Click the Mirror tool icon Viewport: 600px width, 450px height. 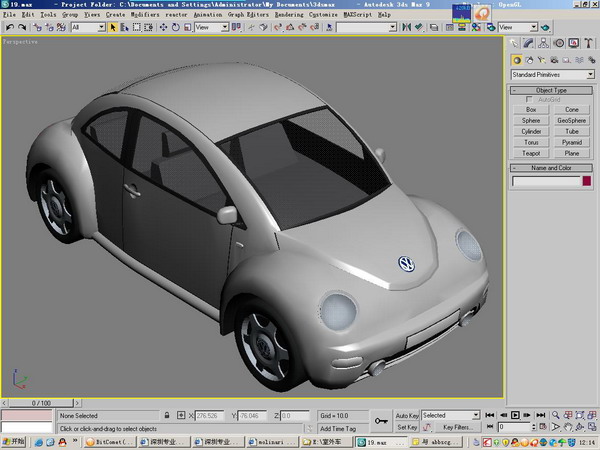coord(406,28)
